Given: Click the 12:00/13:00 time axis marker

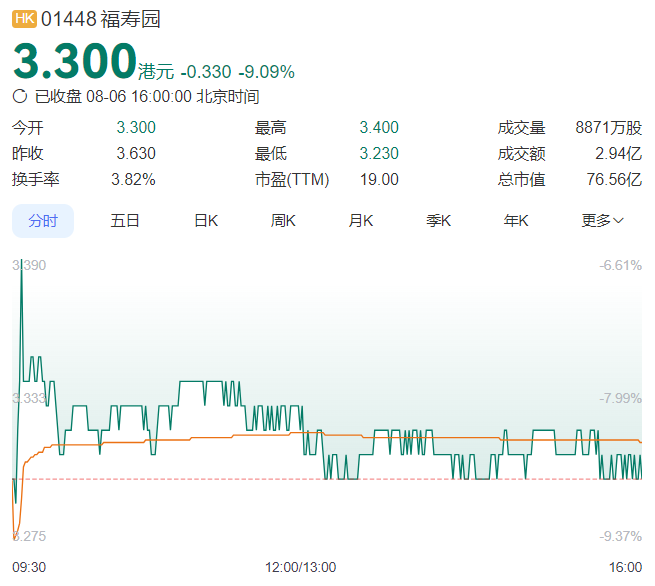Looking at the screenshot, I should pyautogui.click(x=300, y=567).
